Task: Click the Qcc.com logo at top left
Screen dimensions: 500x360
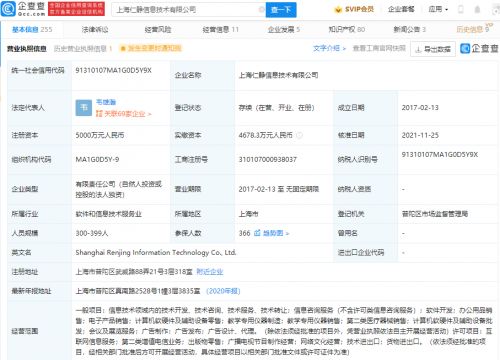Action: tap(23, 9)
